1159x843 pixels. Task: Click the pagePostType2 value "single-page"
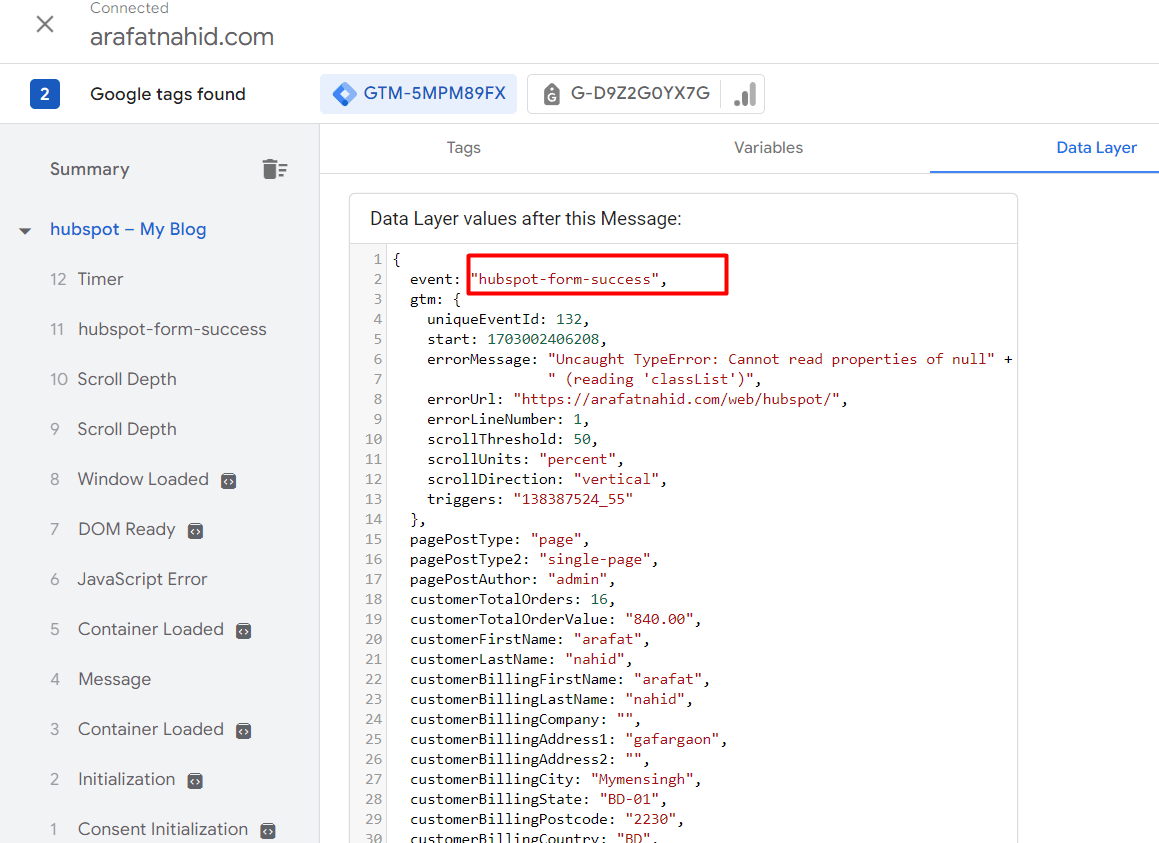(594, 559)
